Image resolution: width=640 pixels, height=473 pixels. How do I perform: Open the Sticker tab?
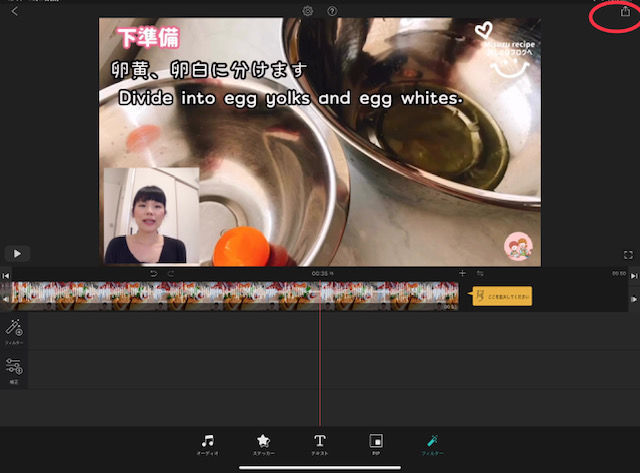(263, 444)
